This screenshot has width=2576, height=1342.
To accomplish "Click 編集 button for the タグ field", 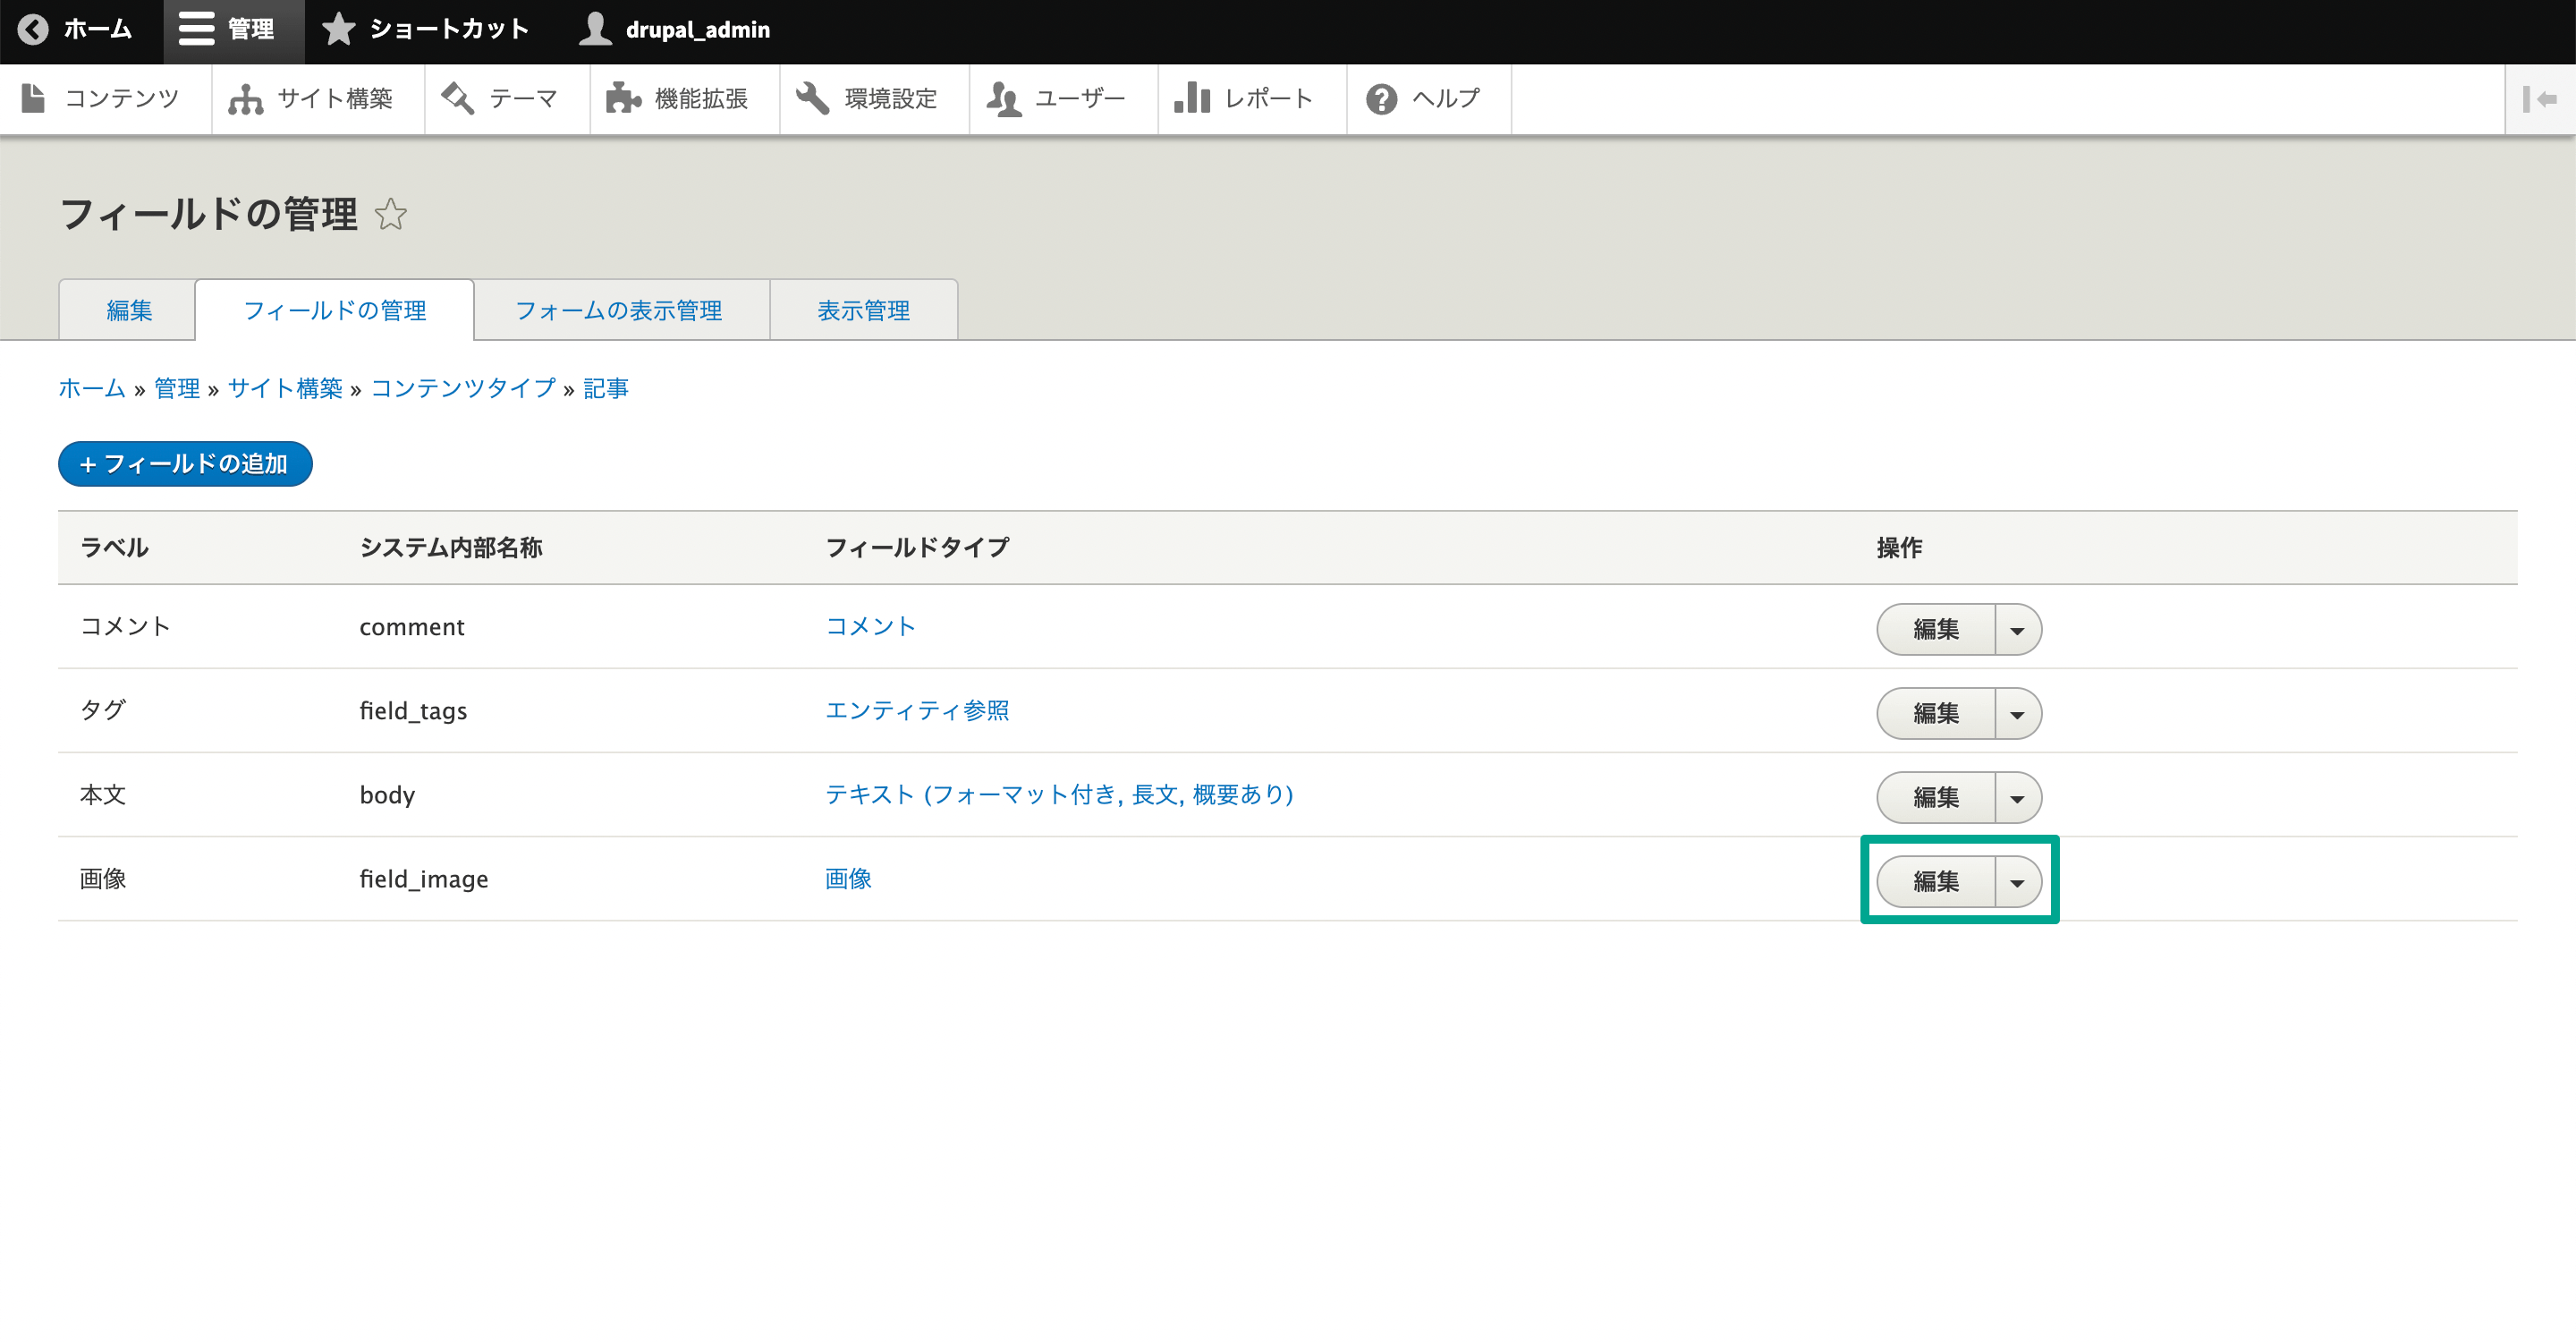I will click(1936, 714).
